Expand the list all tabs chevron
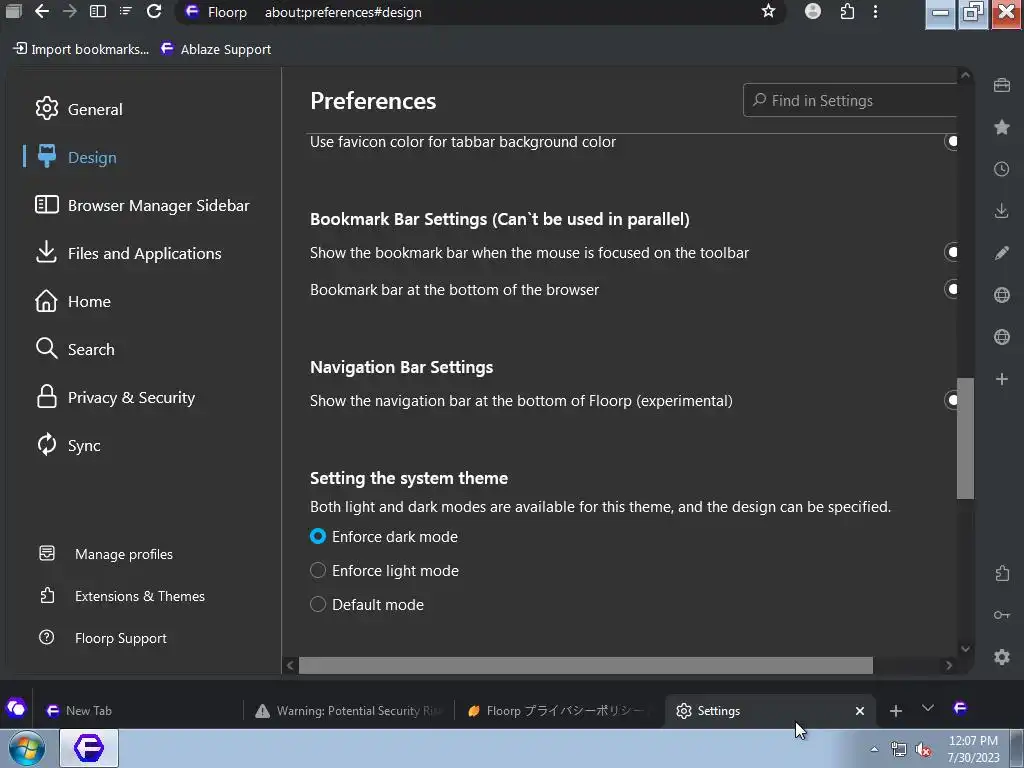The image size is (1024, 768). coord(927,709)
